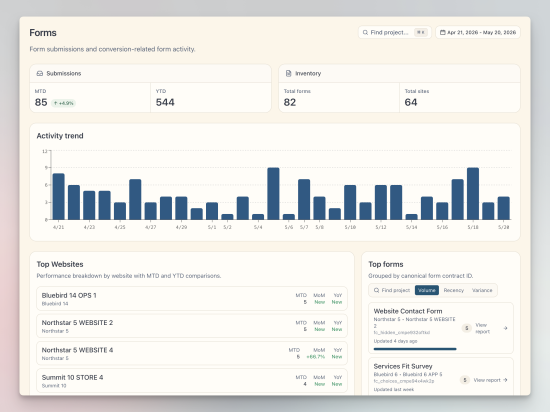Focus the Find project field in Top forms
The height and width of the screenshot is (412, 550).
[392, 290]
